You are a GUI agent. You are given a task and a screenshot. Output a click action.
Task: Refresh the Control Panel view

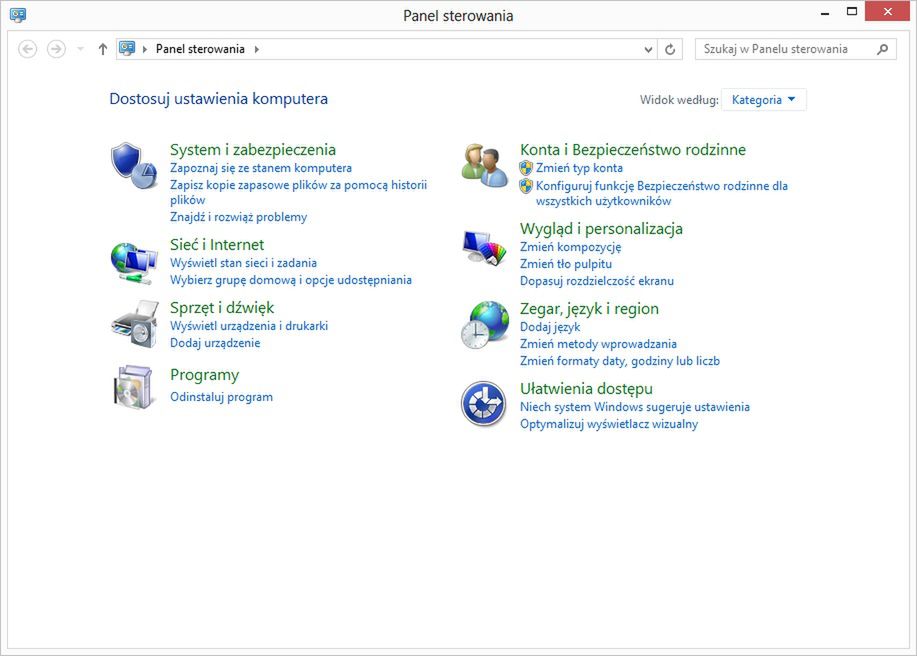click(670, 50)
